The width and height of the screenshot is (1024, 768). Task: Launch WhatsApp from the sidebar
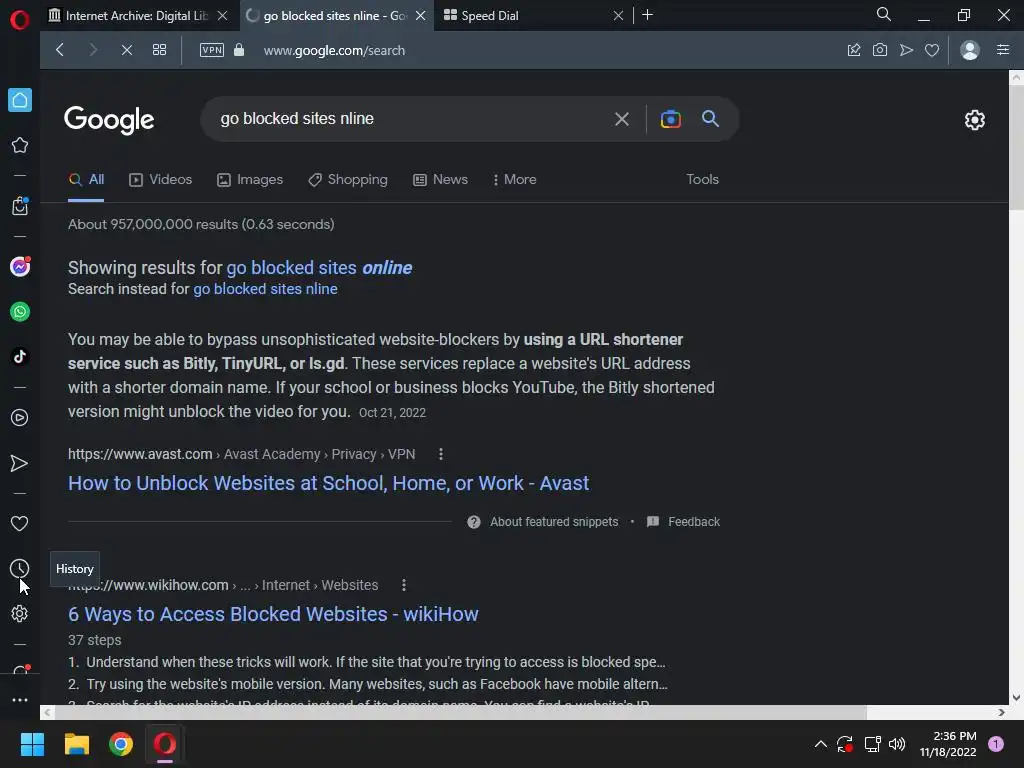coord(20,312)
